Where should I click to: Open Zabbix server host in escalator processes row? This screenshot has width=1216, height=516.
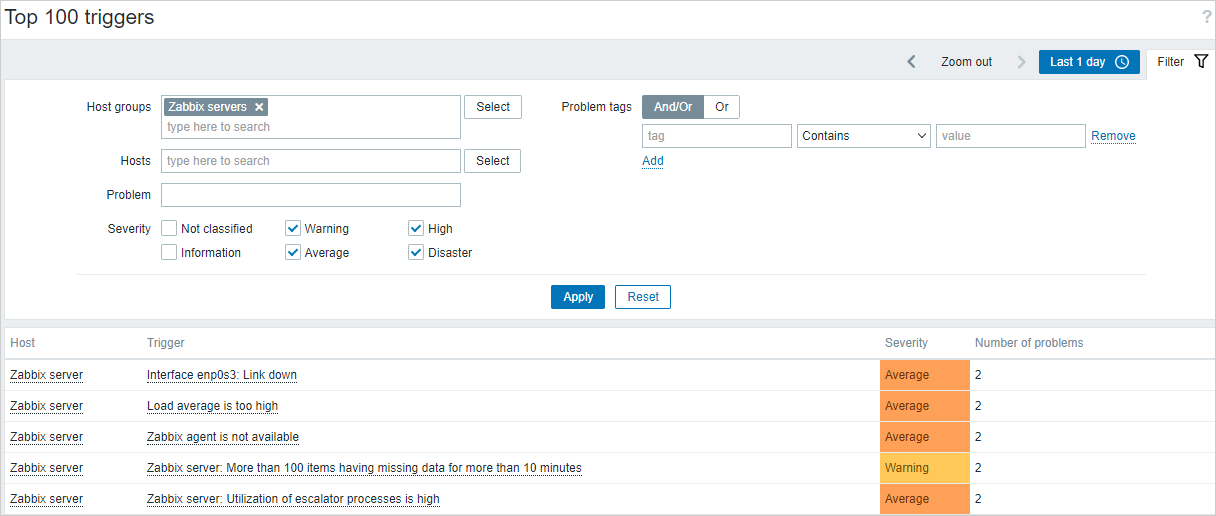tap(46, 499)
